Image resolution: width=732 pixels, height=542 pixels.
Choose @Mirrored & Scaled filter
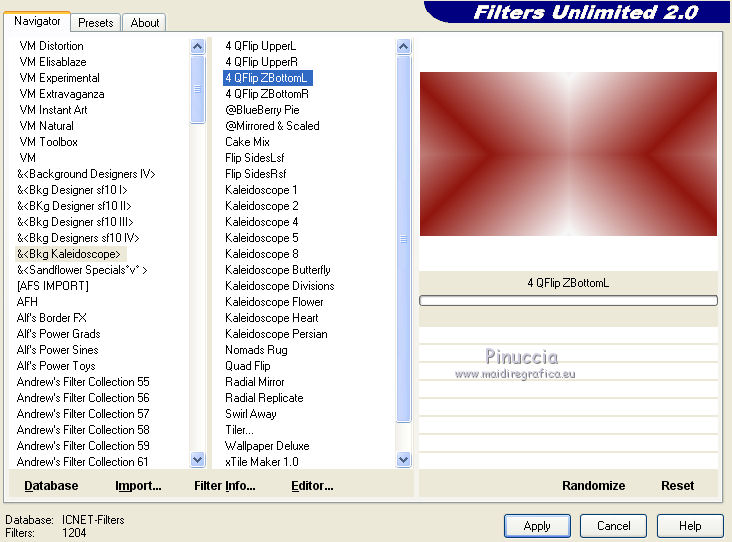272,126
